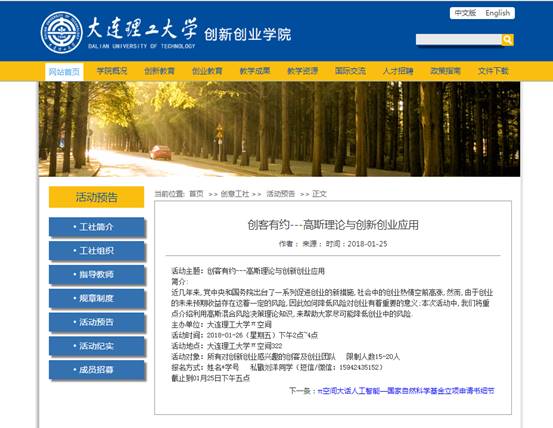Click the 首页 breadcrumb link
This screenshot has width=553, height=428.
pos(196,194)
